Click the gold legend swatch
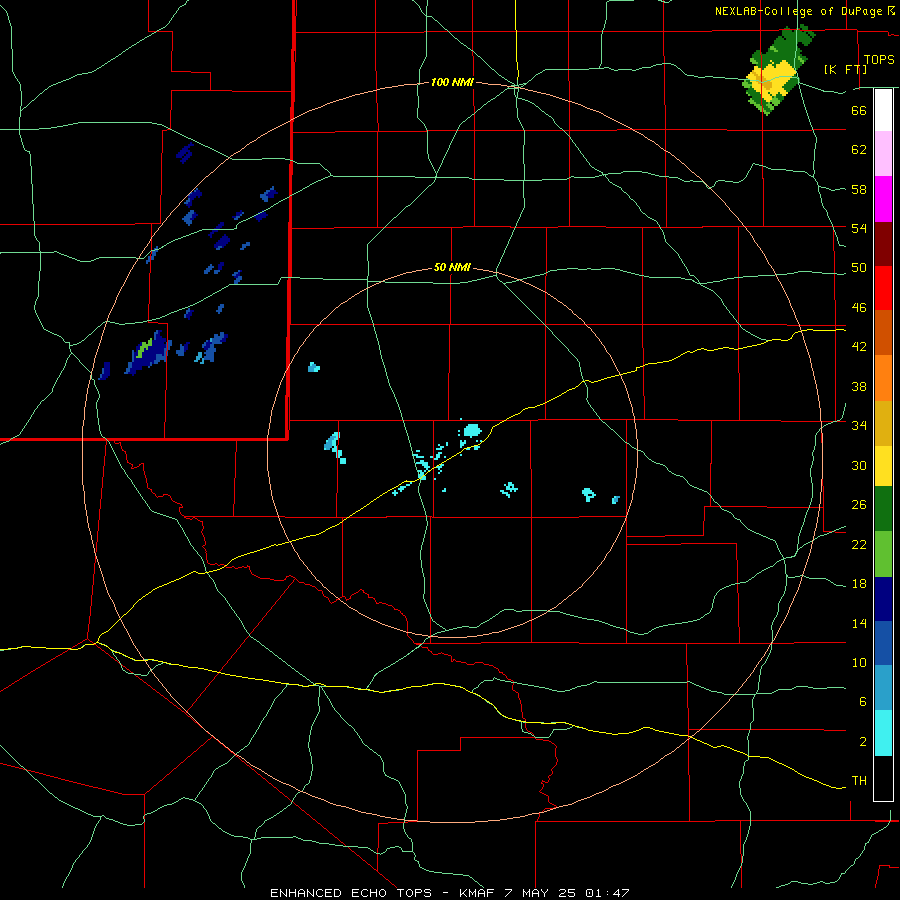Image resolution: width=900 pixels, height=900 pixels. [883, 423]
